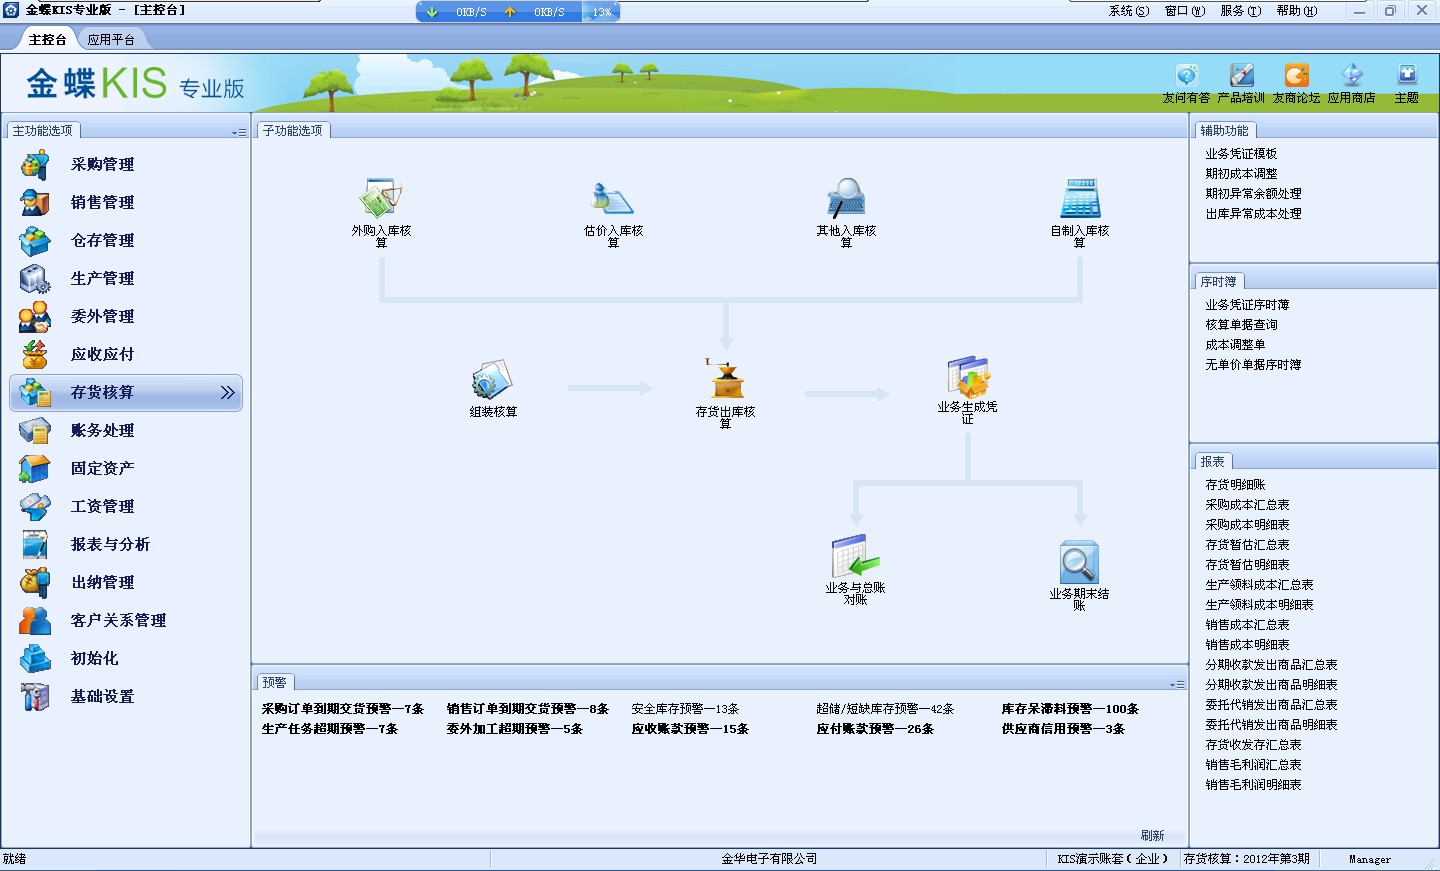
Task: Open the 业务与总账对账 icon
Action: [855, 557]
